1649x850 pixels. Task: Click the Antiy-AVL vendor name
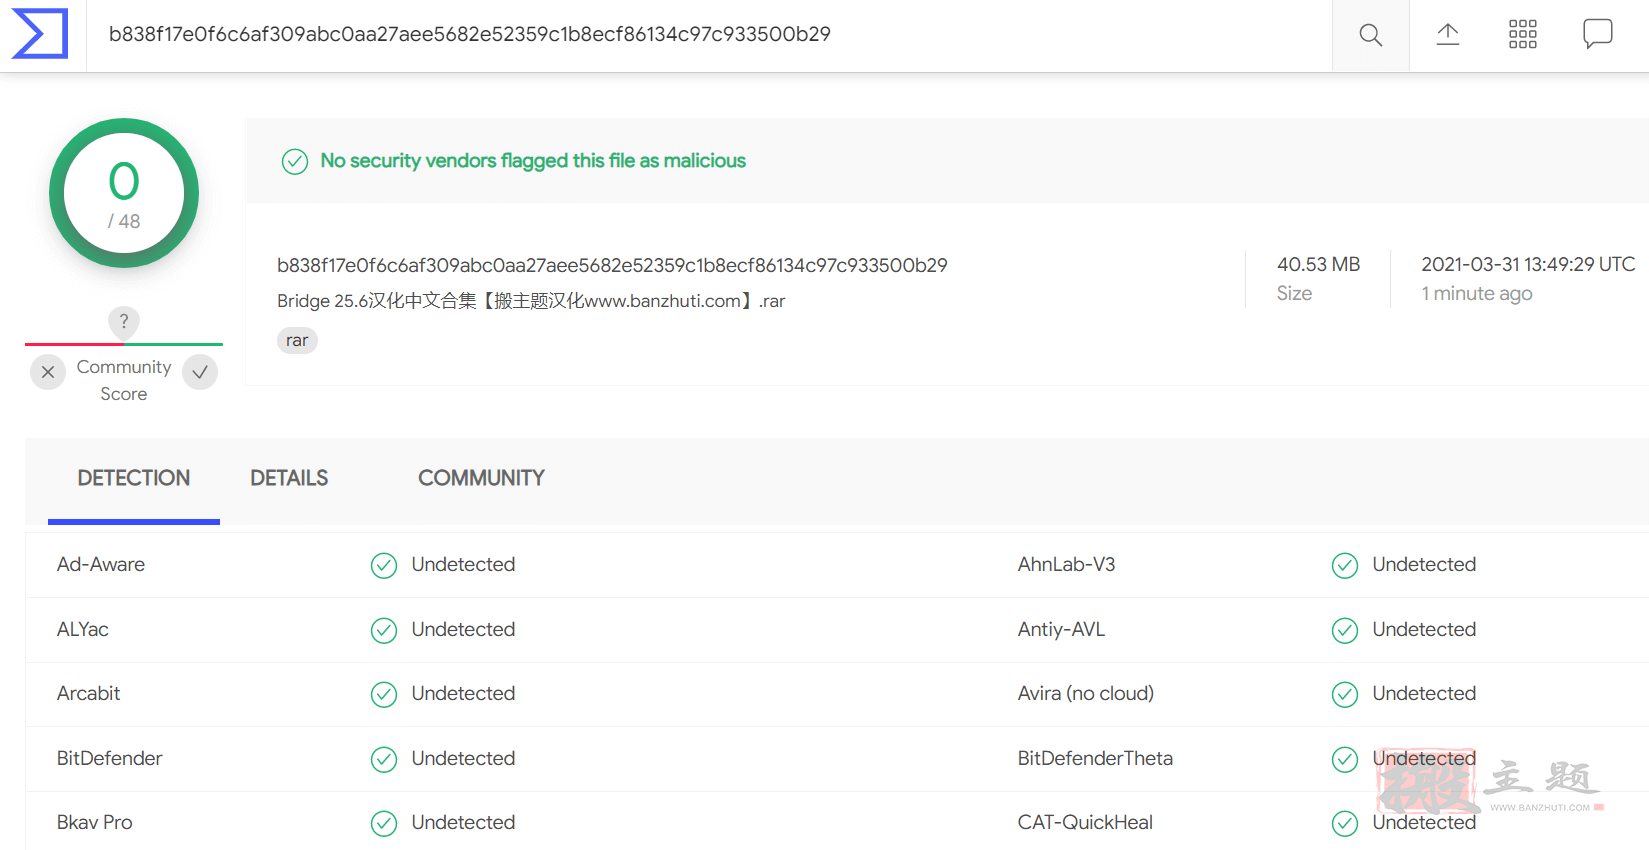pyautogui.click(x=1061, y=630)
